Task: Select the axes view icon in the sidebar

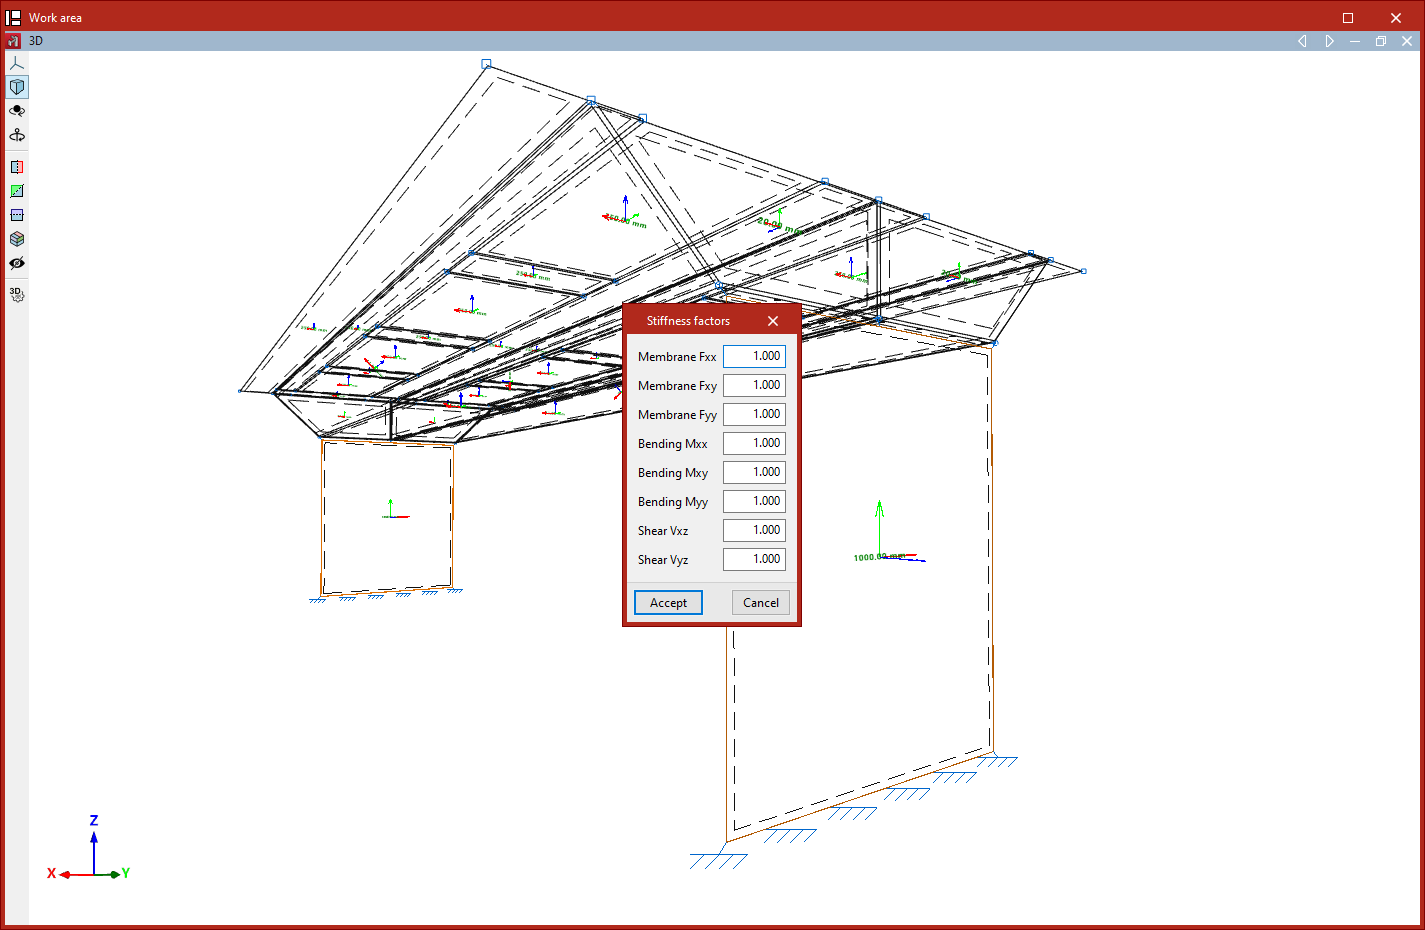Action: 17,63
